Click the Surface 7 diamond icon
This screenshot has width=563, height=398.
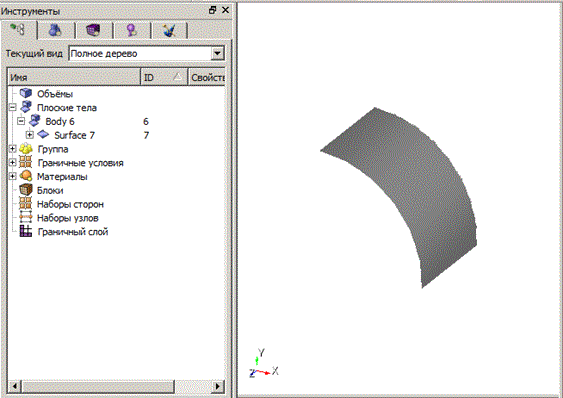pos(43,134)
